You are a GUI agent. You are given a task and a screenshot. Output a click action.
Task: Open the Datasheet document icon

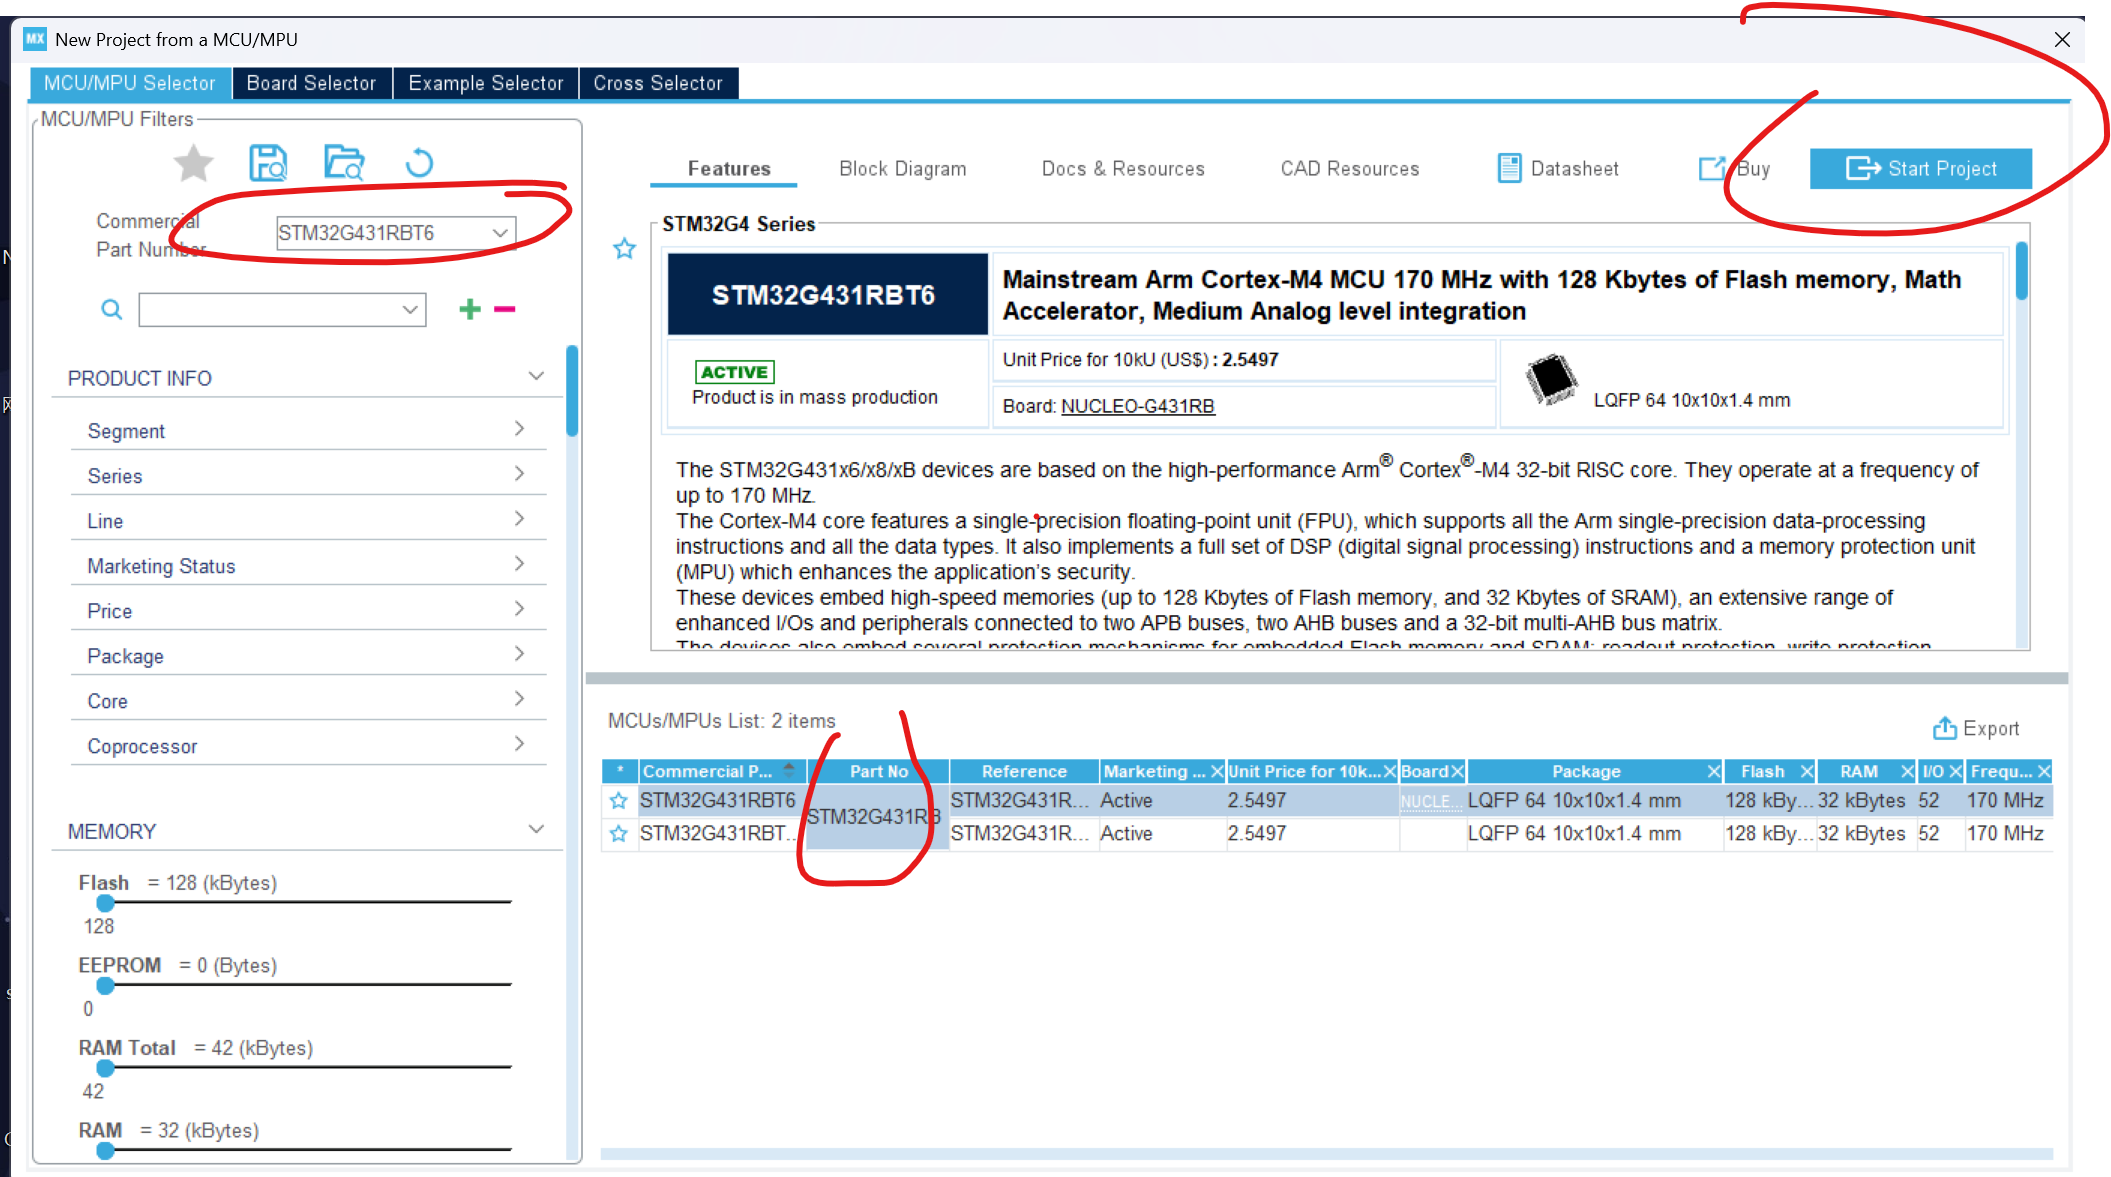pyautogui.click(x=1509, y=169)
